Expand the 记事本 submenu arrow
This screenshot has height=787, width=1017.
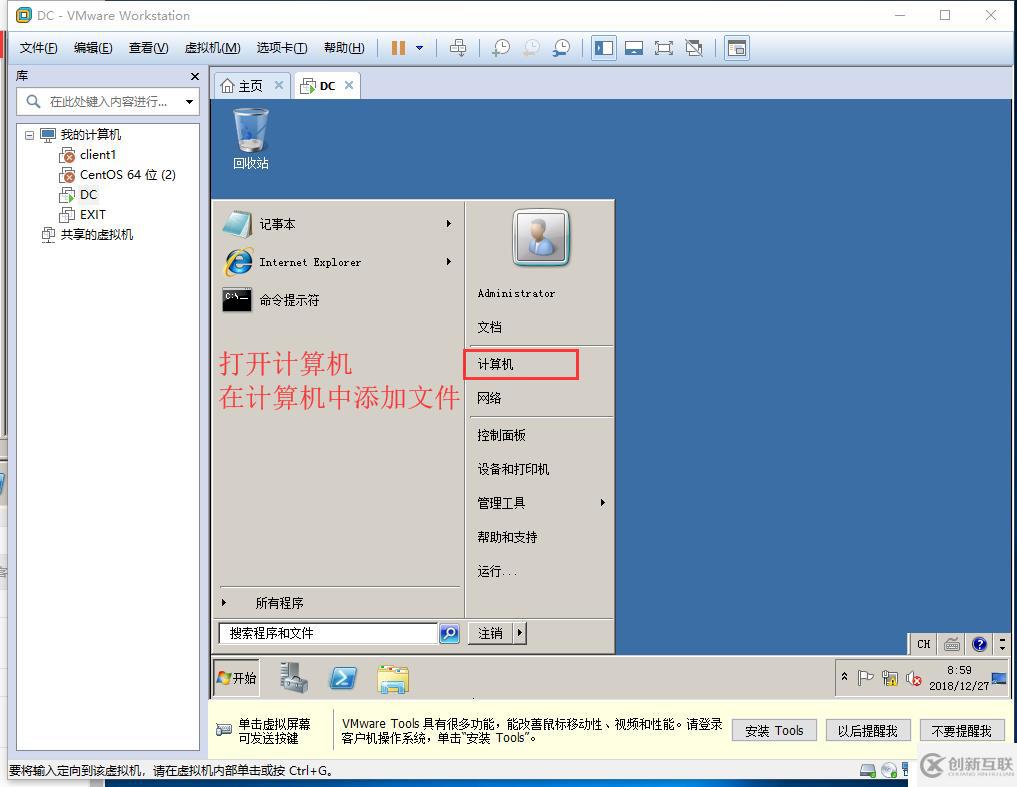[x=449, y=224]
